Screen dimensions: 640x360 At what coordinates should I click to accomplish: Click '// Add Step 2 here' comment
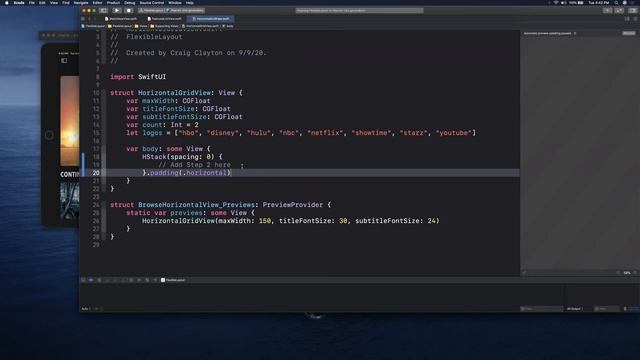[194, 165]
